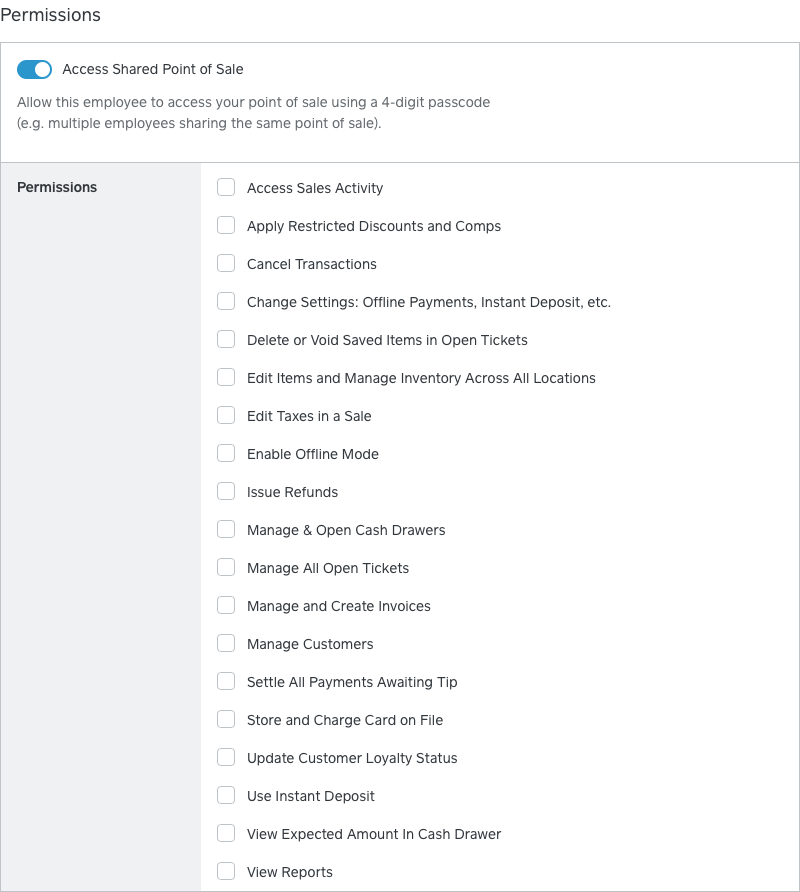800x892 pixels.
Task: Tick the Enable Offline Mode checkbox
Action: coord(226,453)
